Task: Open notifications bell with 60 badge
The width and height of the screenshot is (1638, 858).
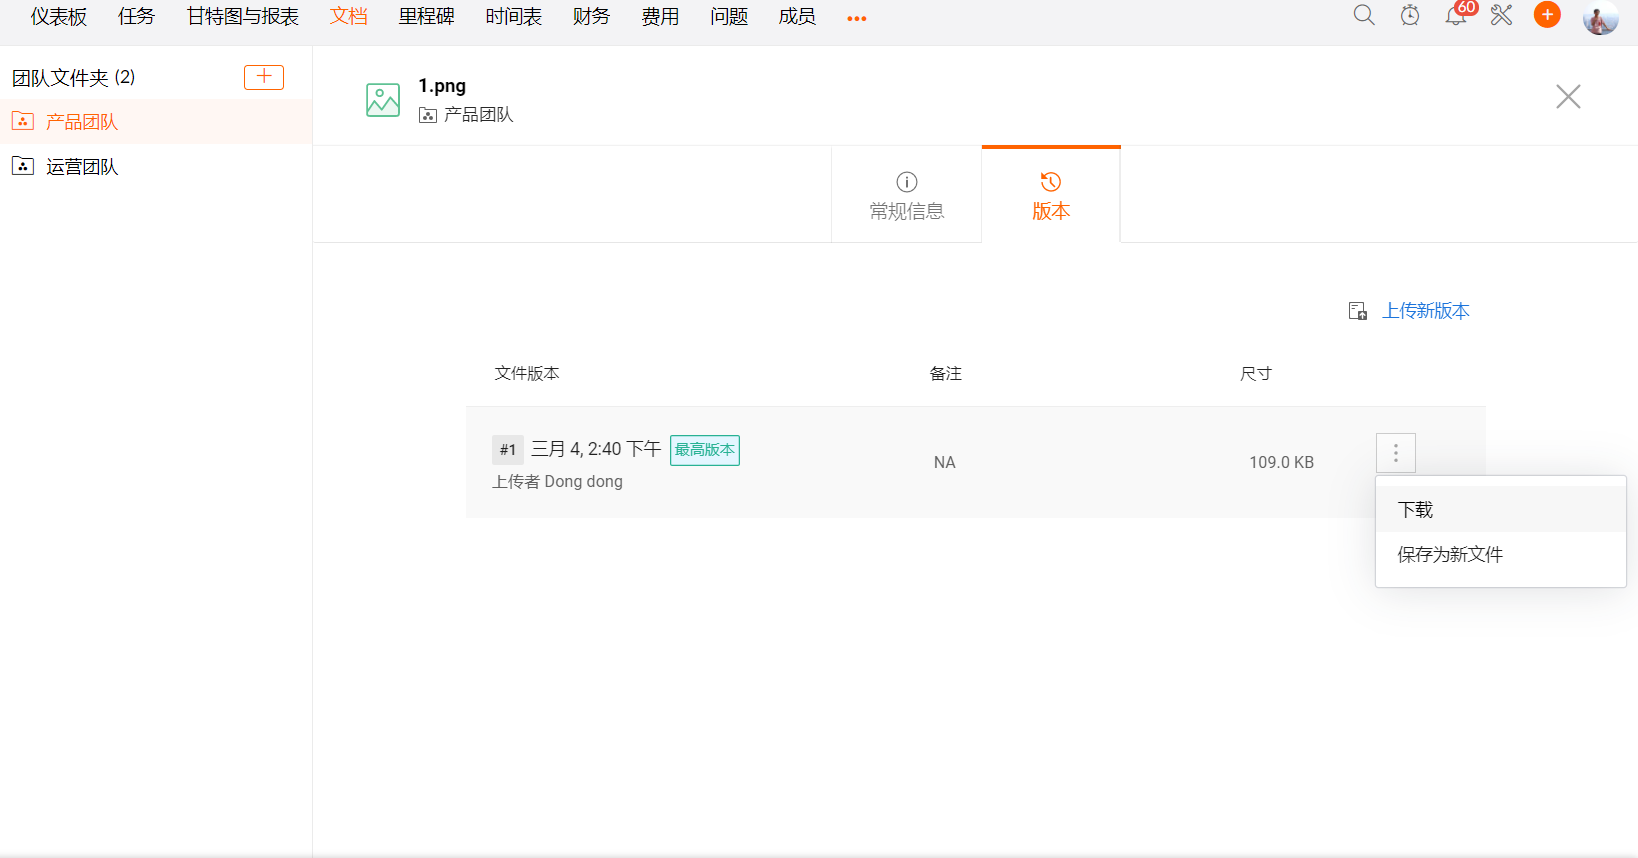Action: click(1456, 15)
